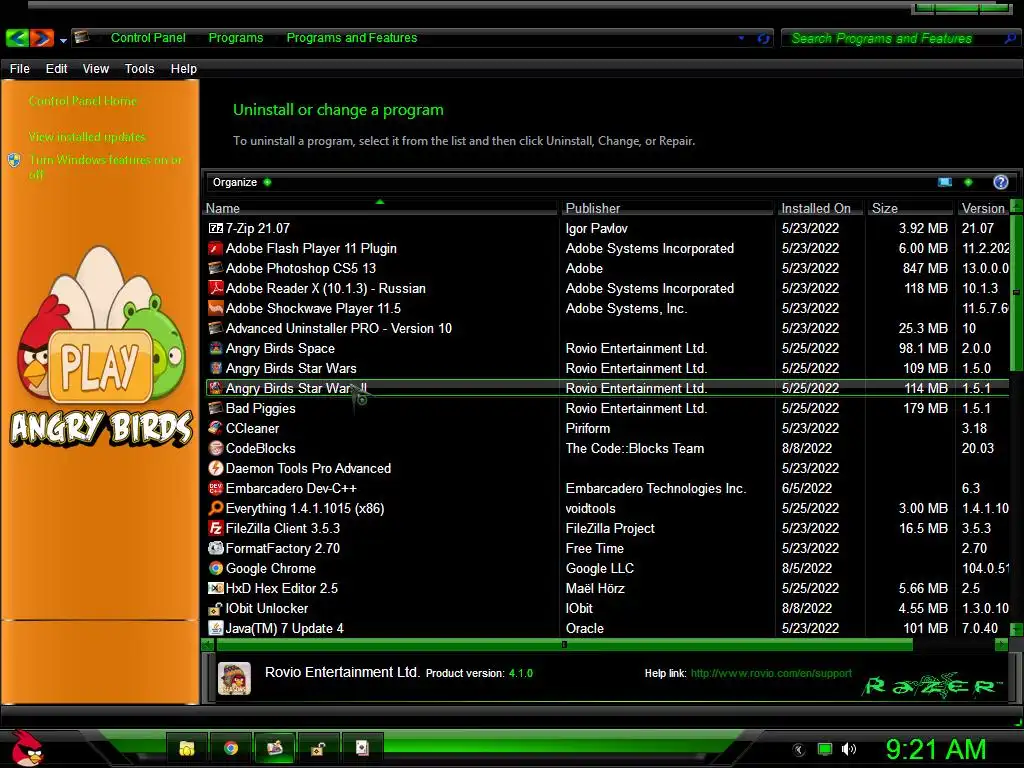Open Turn Windows features on or off

105,167
